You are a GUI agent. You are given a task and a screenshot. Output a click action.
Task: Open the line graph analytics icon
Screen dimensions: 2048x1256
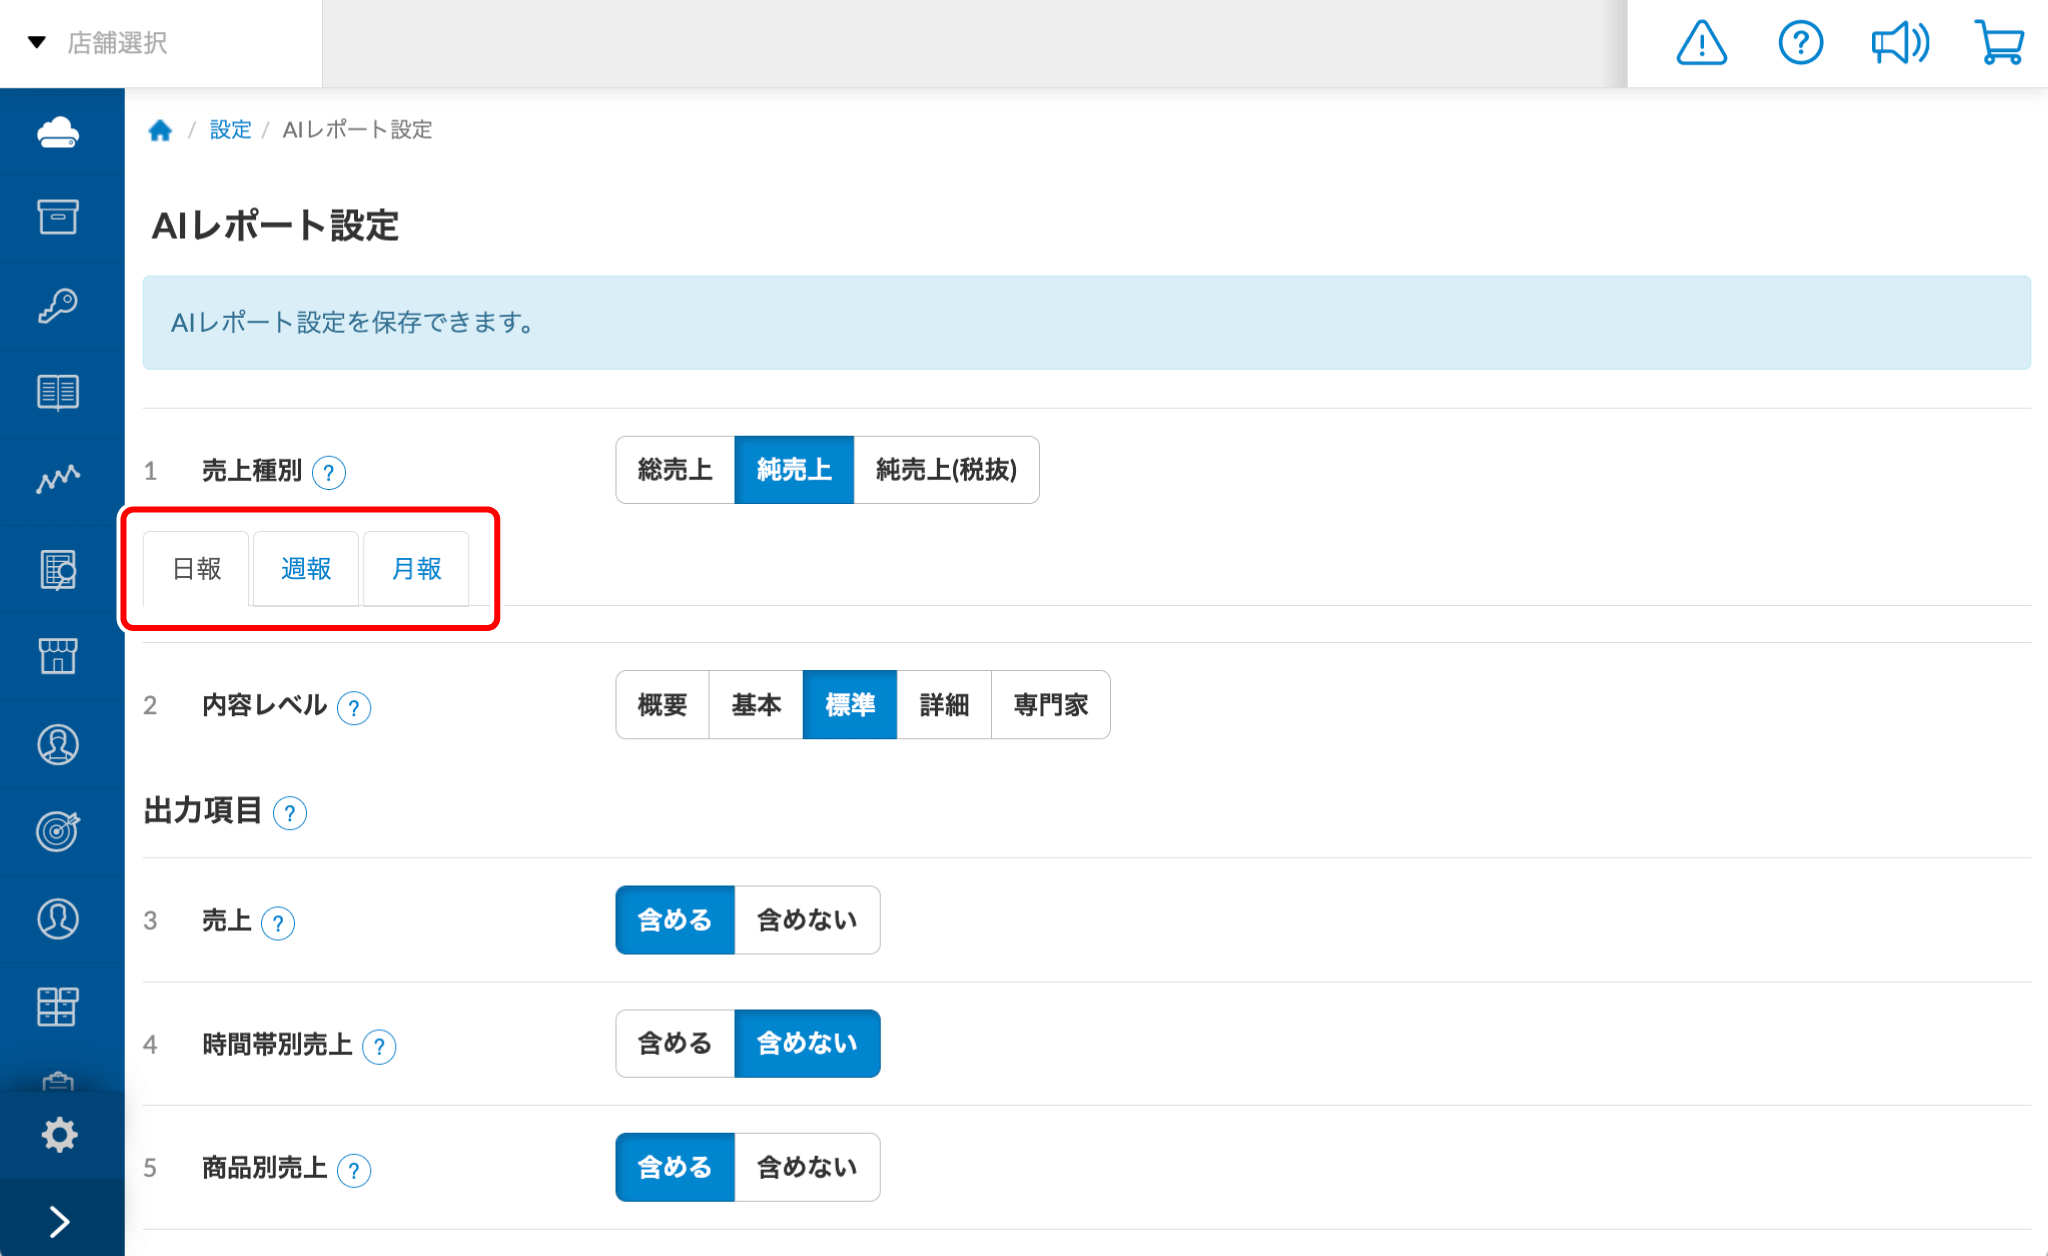58,479
